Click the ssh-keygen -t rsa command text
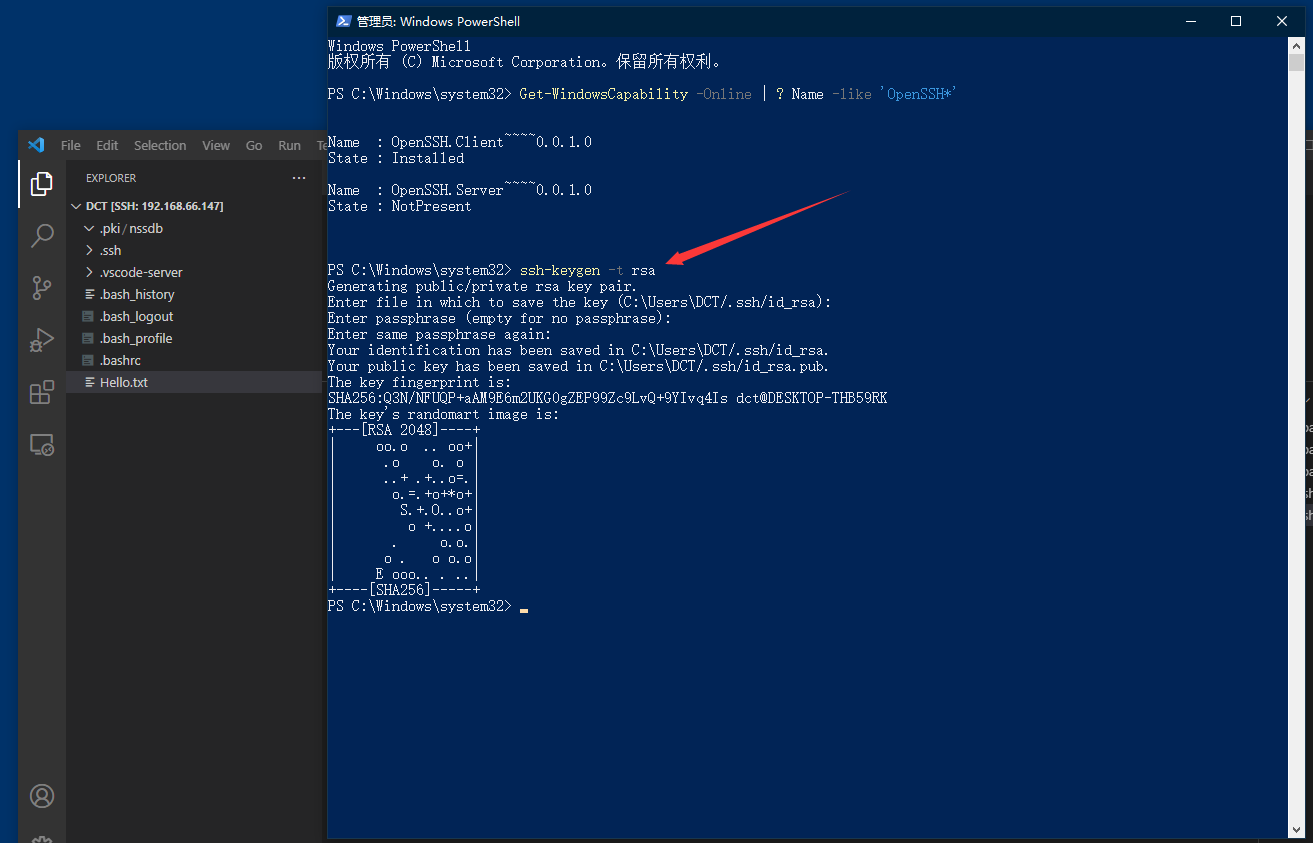The height and width of the screenshot is (843, 1313). pos(588,270)
